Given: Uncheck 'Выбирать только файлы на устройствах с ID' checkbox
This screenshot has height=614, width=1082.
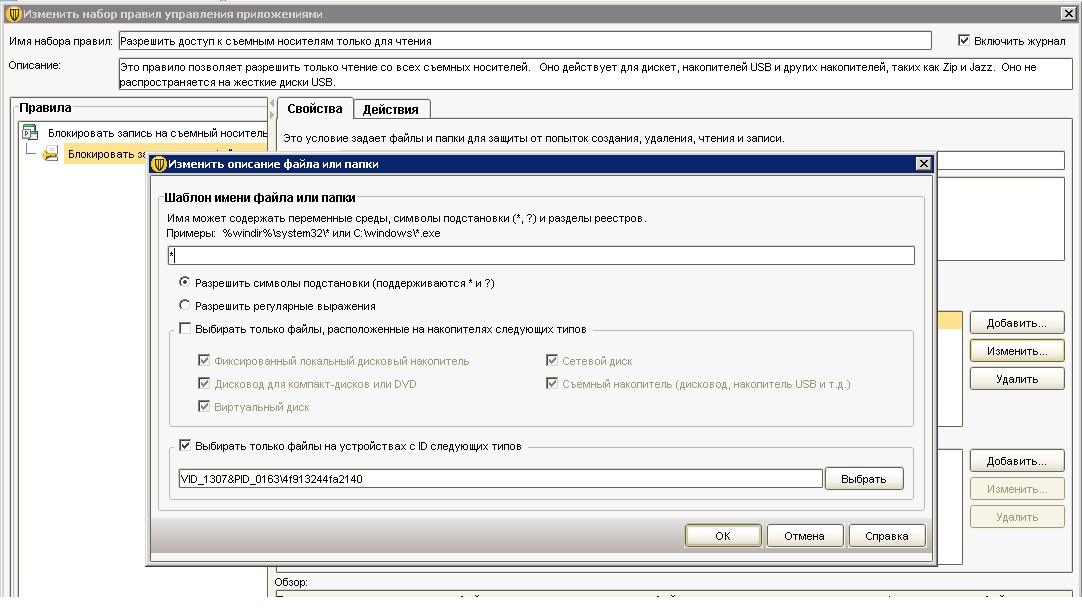Looking at the screenshot, I should (185, 446).
